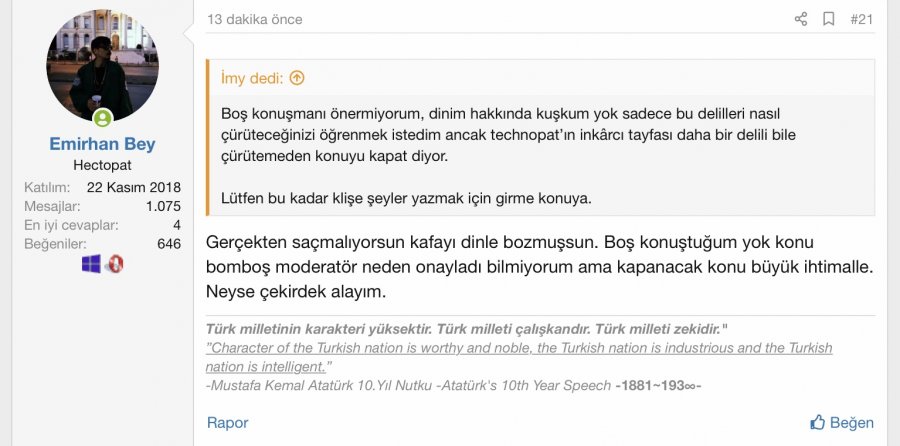The image size is (900, 446).
Task: Click the 'En iyi cevaplar' count 4
Action: pyautogui.click(x=176, y=224)
